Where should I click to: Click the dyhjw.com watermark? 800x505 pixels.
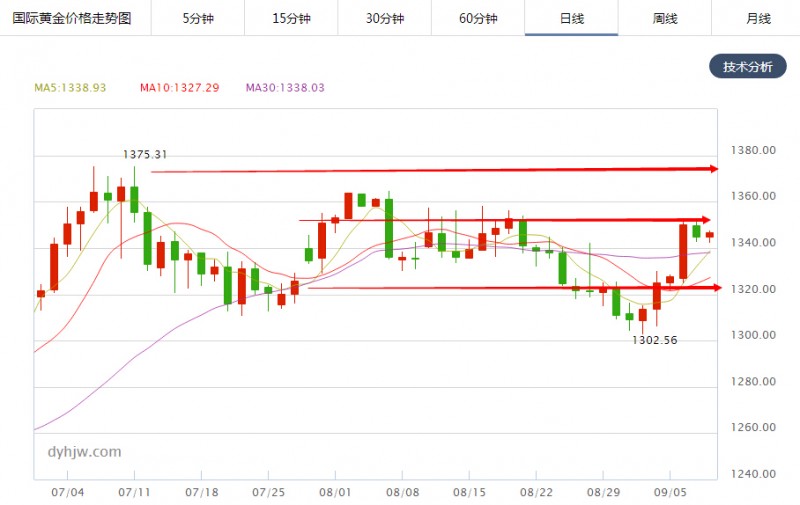(84, 452)
